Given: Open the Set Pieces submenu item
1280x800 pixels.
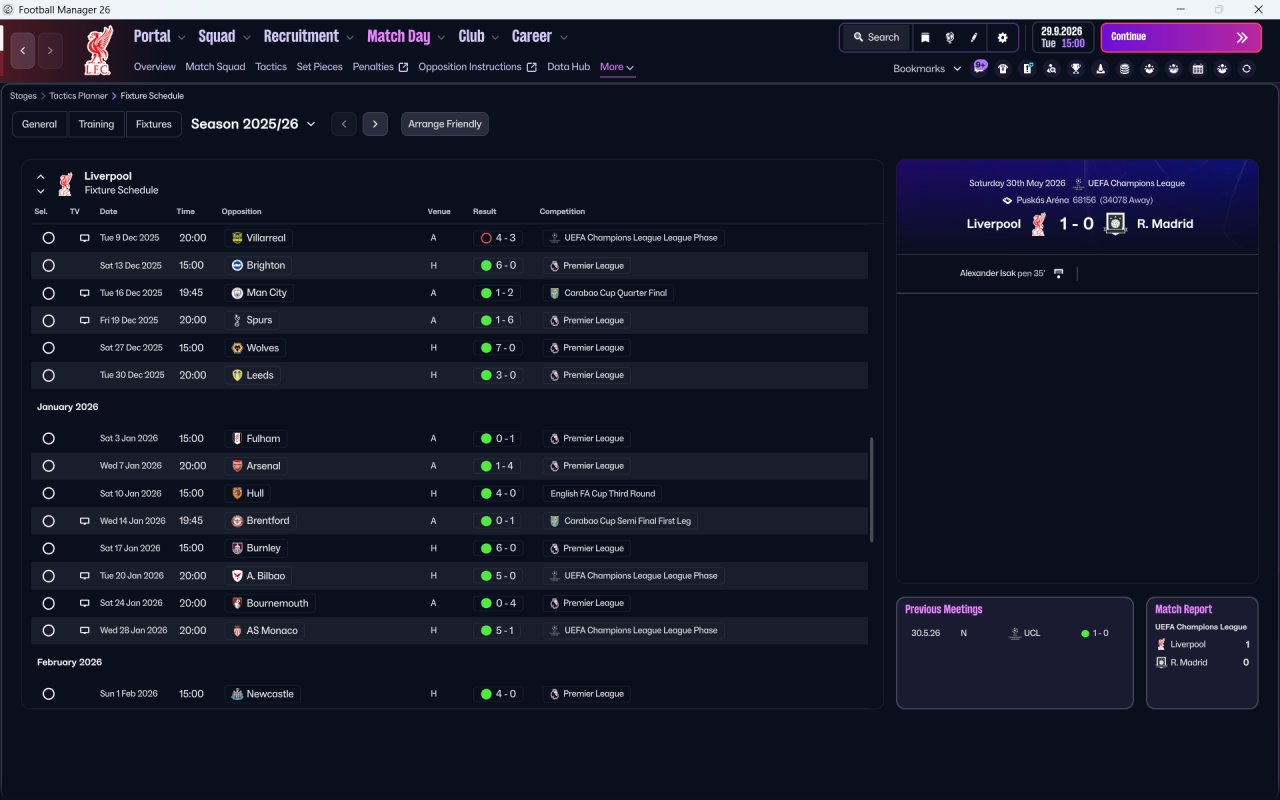Looking at the screenshot, I should tap(319, 67).
